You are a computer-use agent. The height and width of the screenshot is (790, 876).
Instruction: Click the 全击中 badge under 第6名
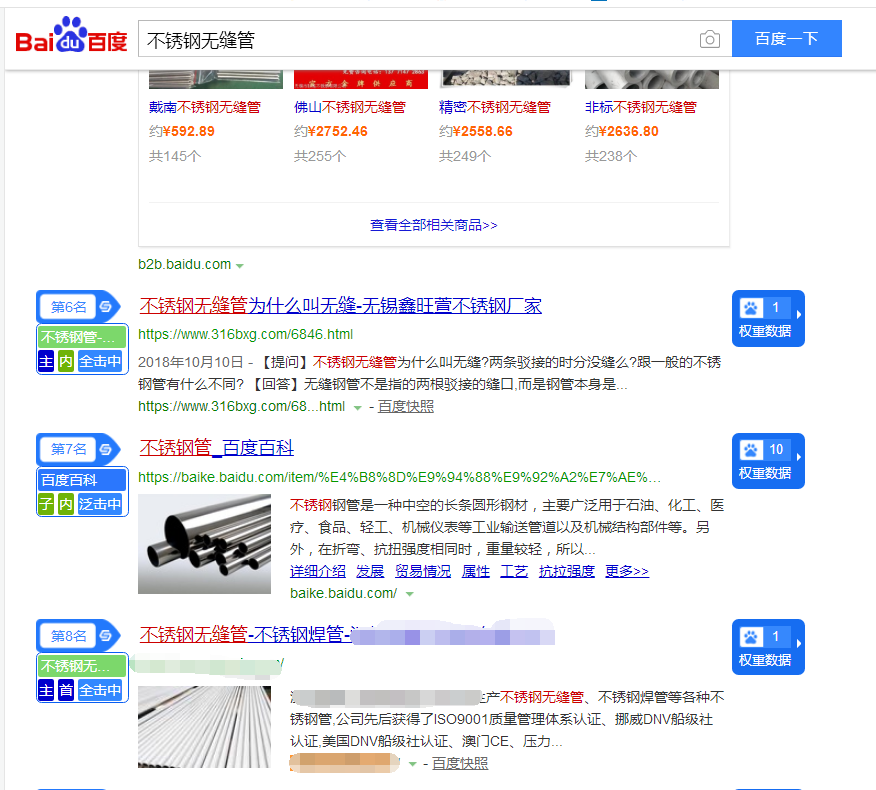pyautogui.click(x=101, y=361)
